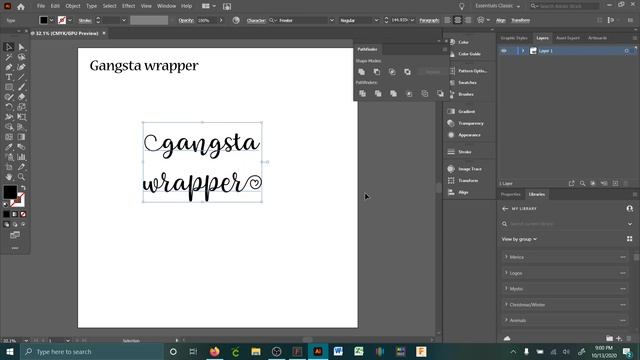Select the Eraser tool

click(21, 97)
